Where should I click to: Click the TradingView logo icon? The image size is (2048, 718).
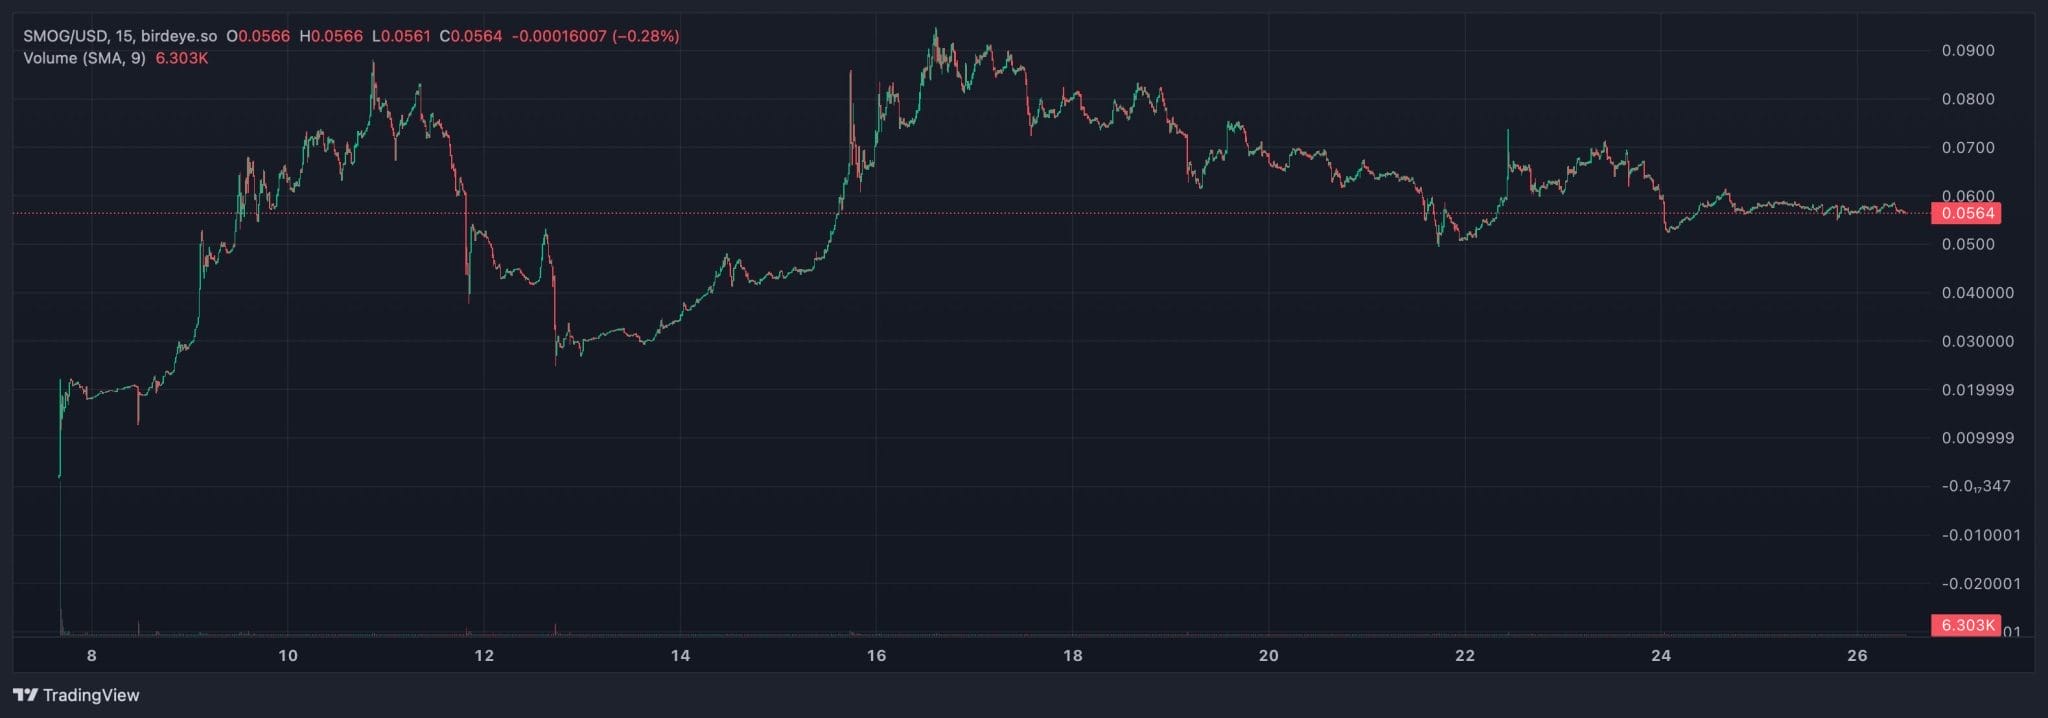point(25,695)
